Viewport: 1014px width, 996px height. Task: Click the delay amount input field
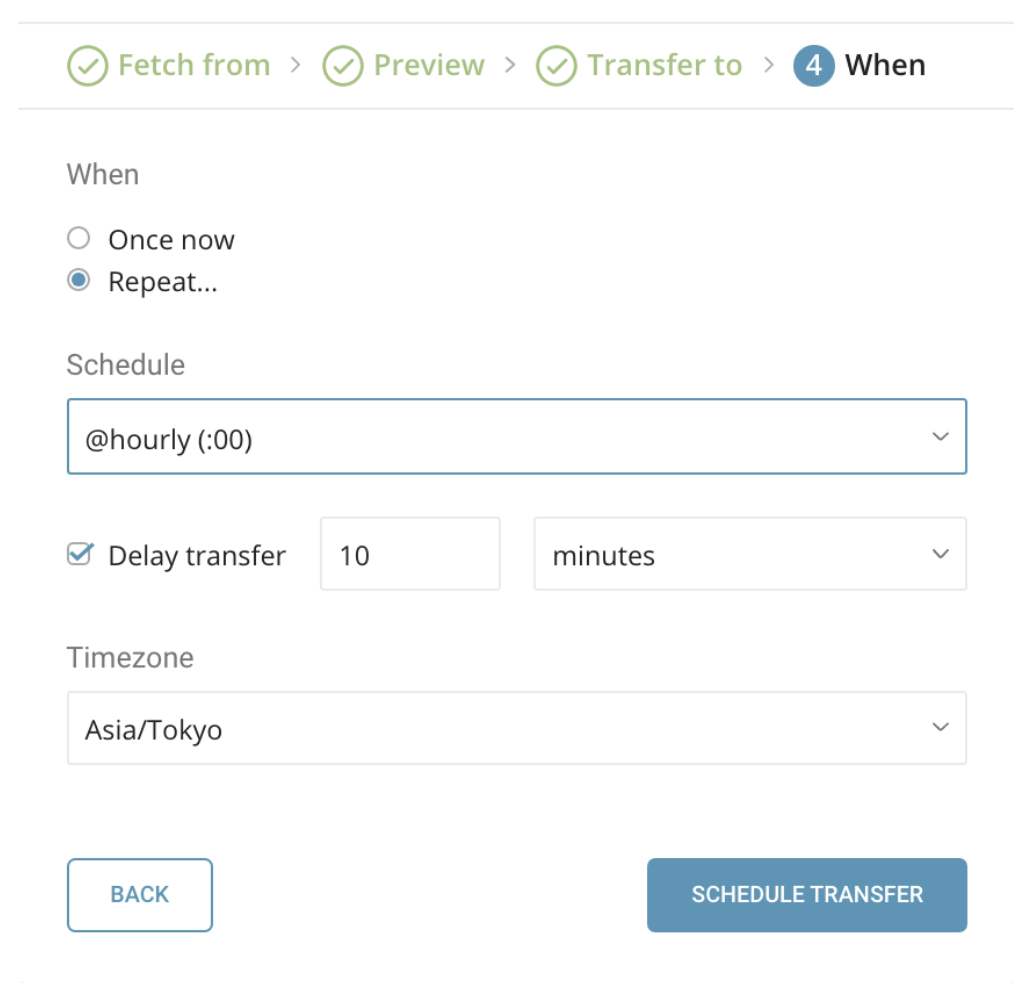(x=410, y=554)
